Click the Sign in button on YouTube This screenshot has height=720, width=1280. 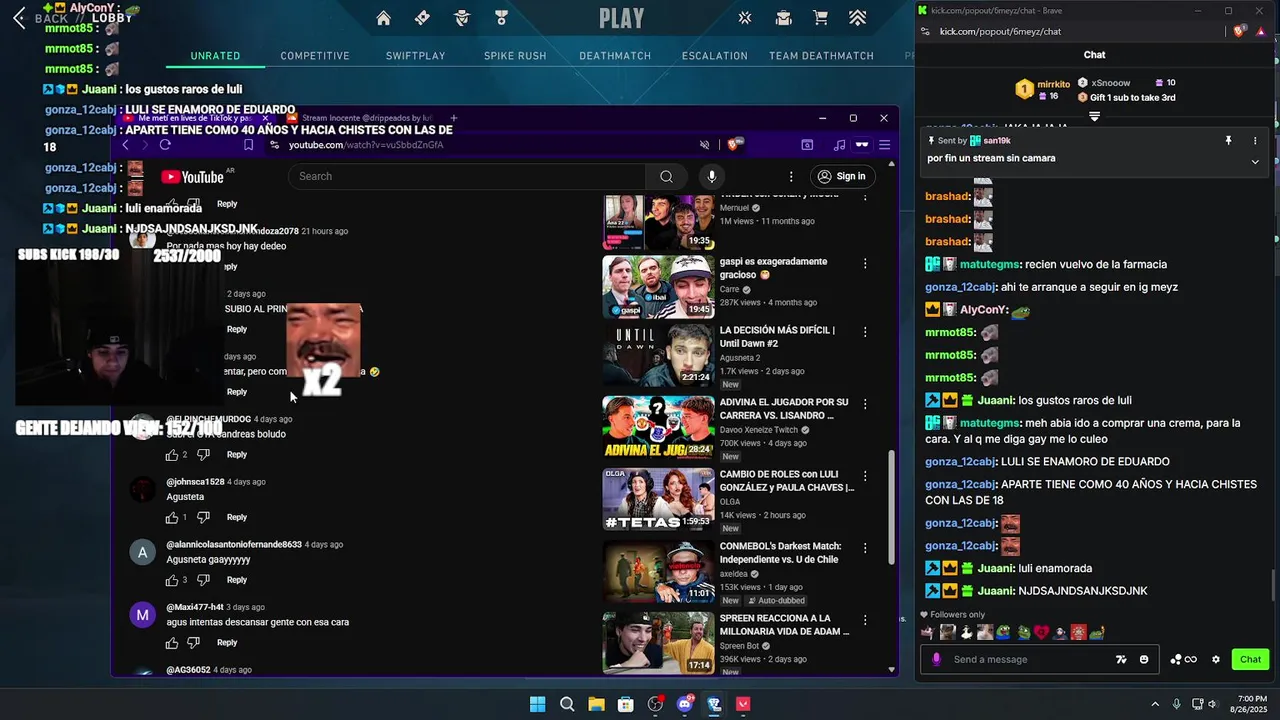(841, 176)
